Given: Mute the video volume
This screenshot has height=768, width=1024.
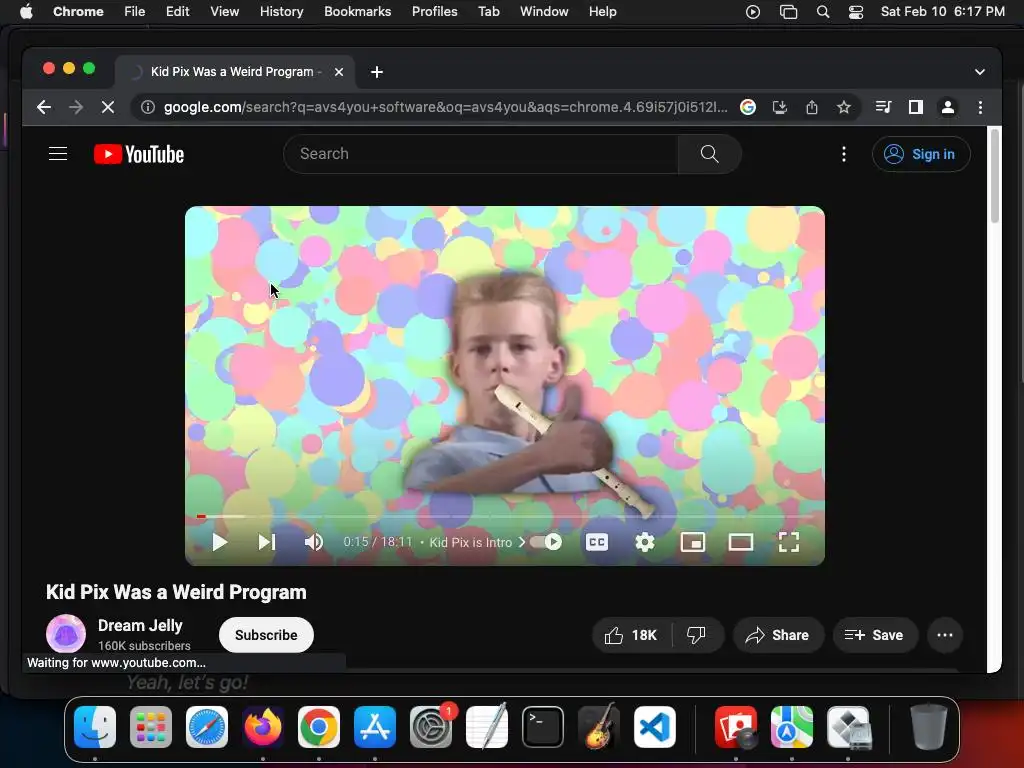Looking at the screenshot, I should coord(314,542).
